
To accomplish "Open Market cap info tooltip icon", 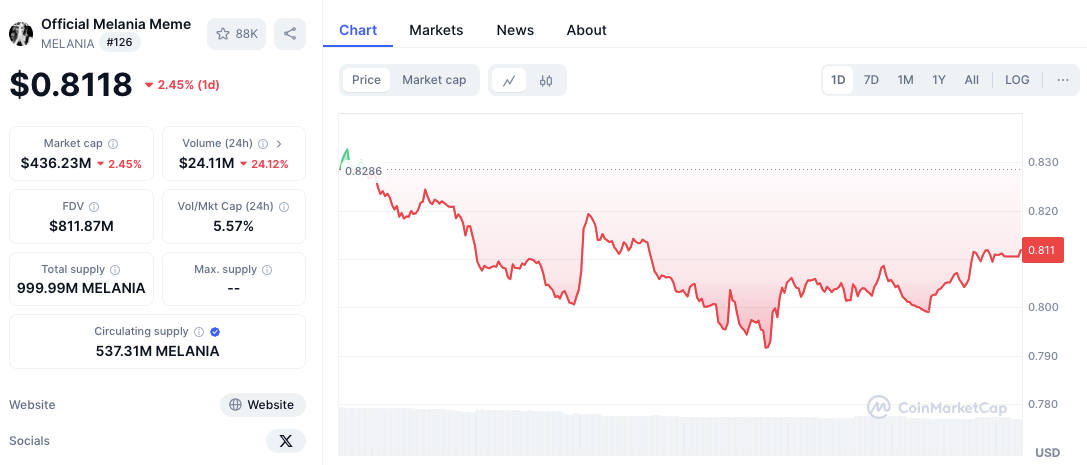I will 113,143.
